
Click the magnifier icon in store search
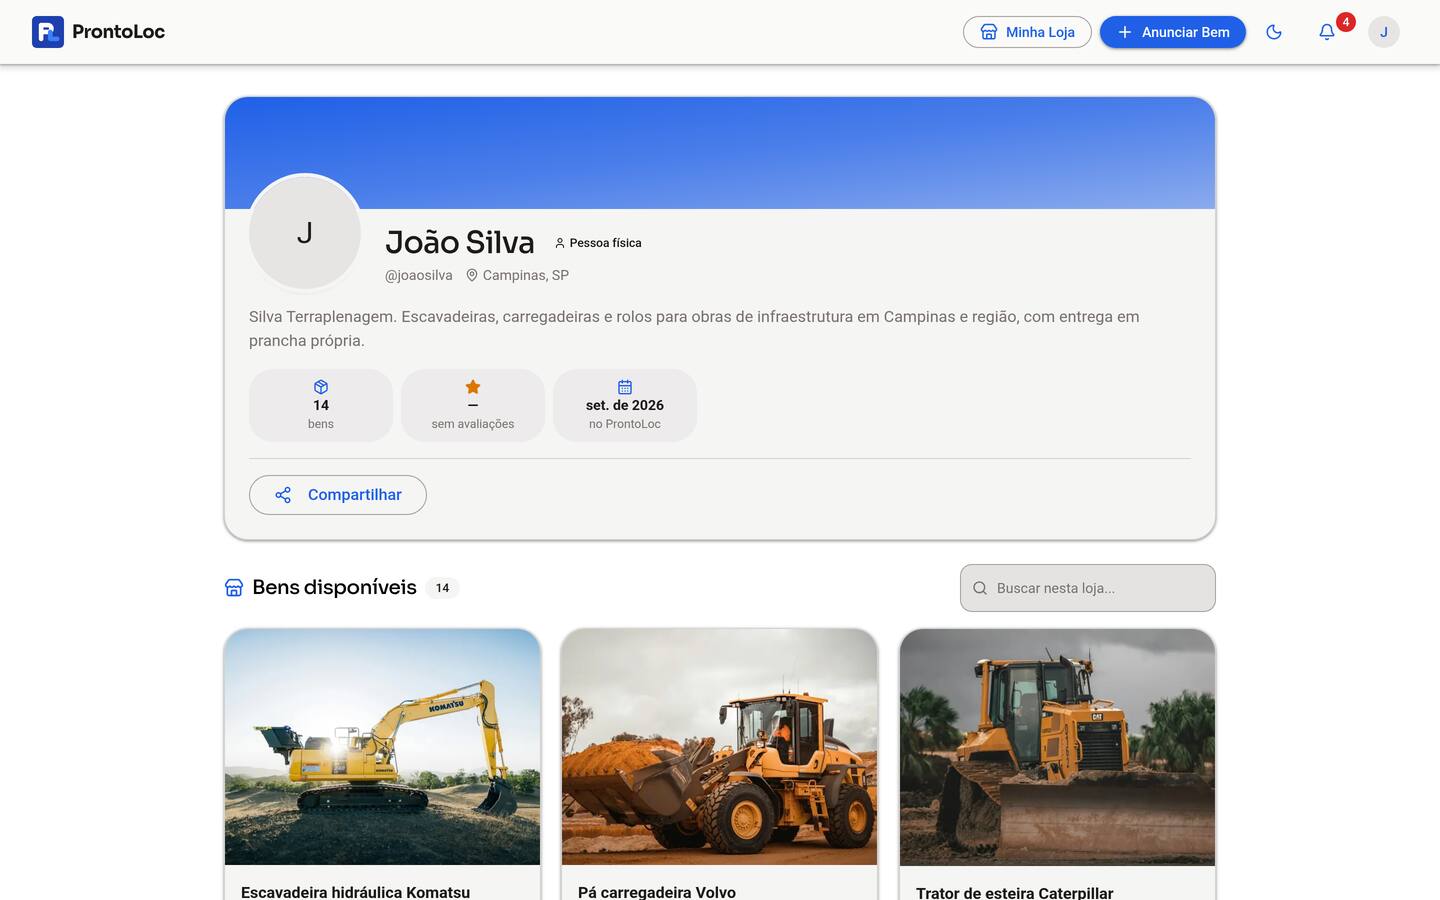[980, 588]
